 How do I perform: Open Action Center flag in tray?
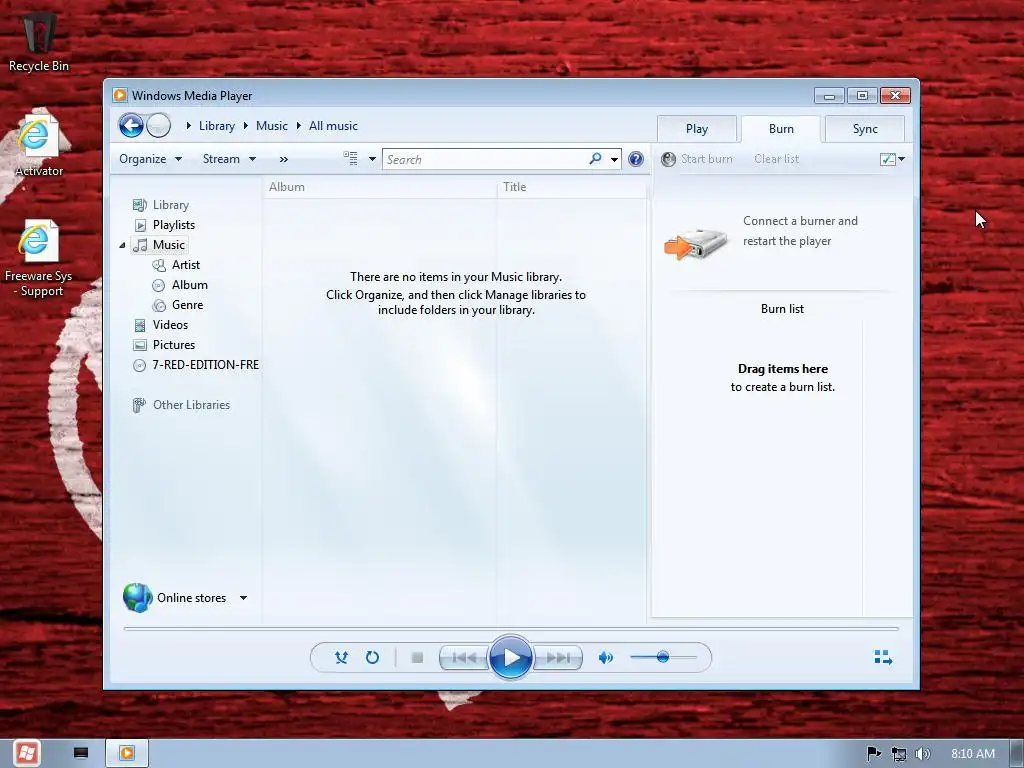(x=873, y=754)
